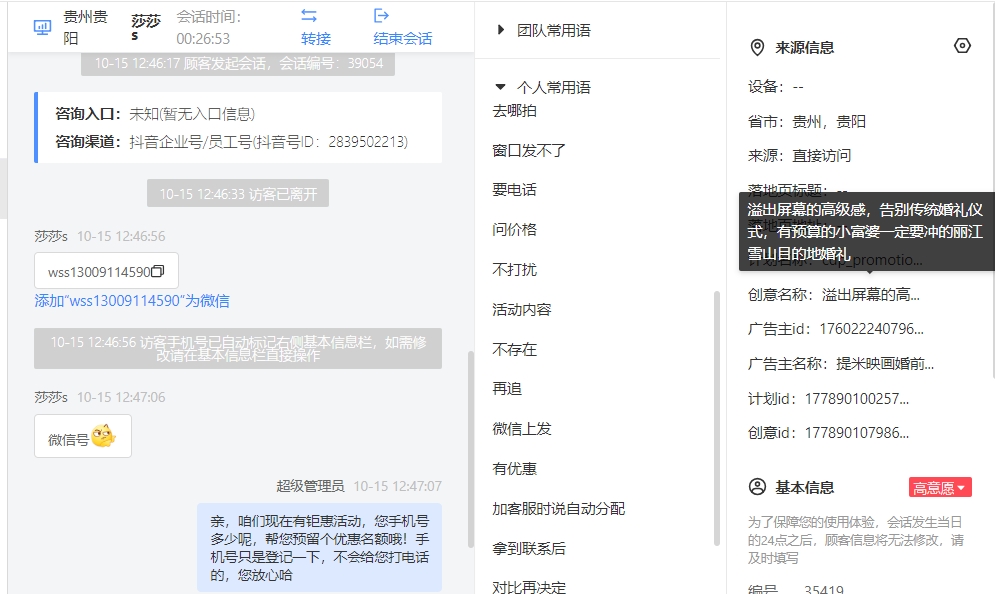Click the 微信号 message bubble
Screen dimensions: 995x594
[x=83, y=436]
